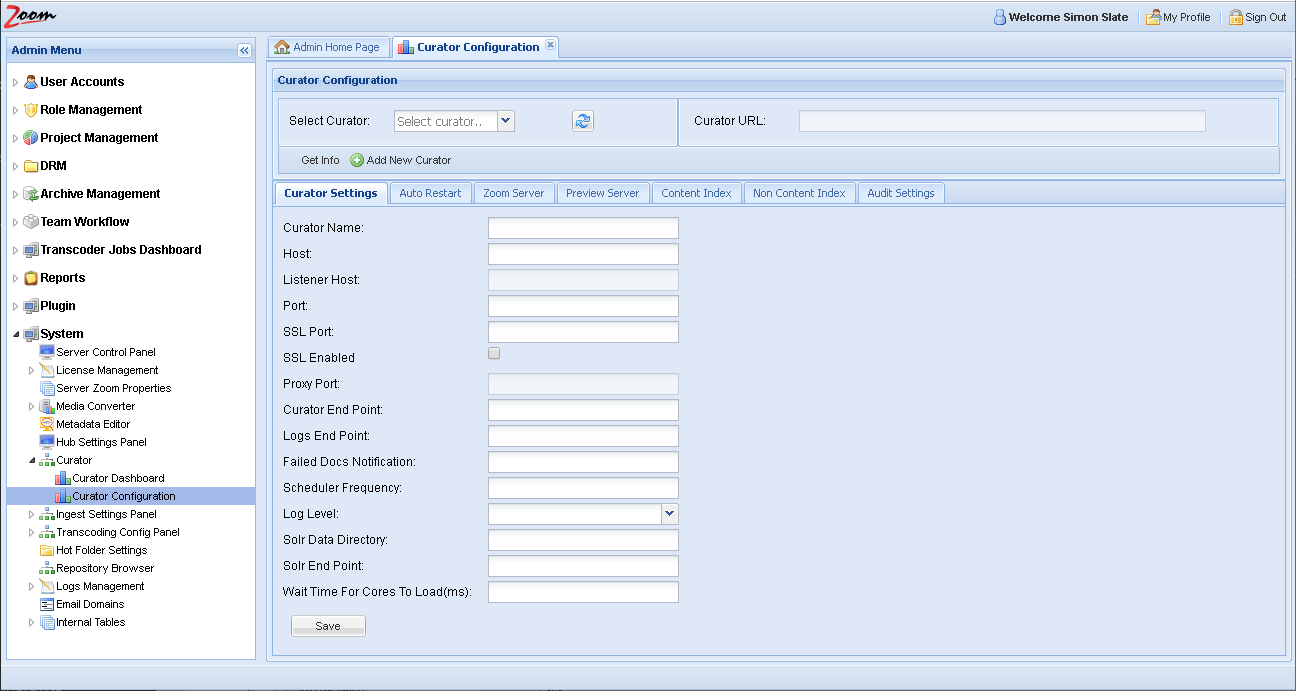
Task: Click the Hot Folder Settings icon
Action: click(x=47, y=550)
